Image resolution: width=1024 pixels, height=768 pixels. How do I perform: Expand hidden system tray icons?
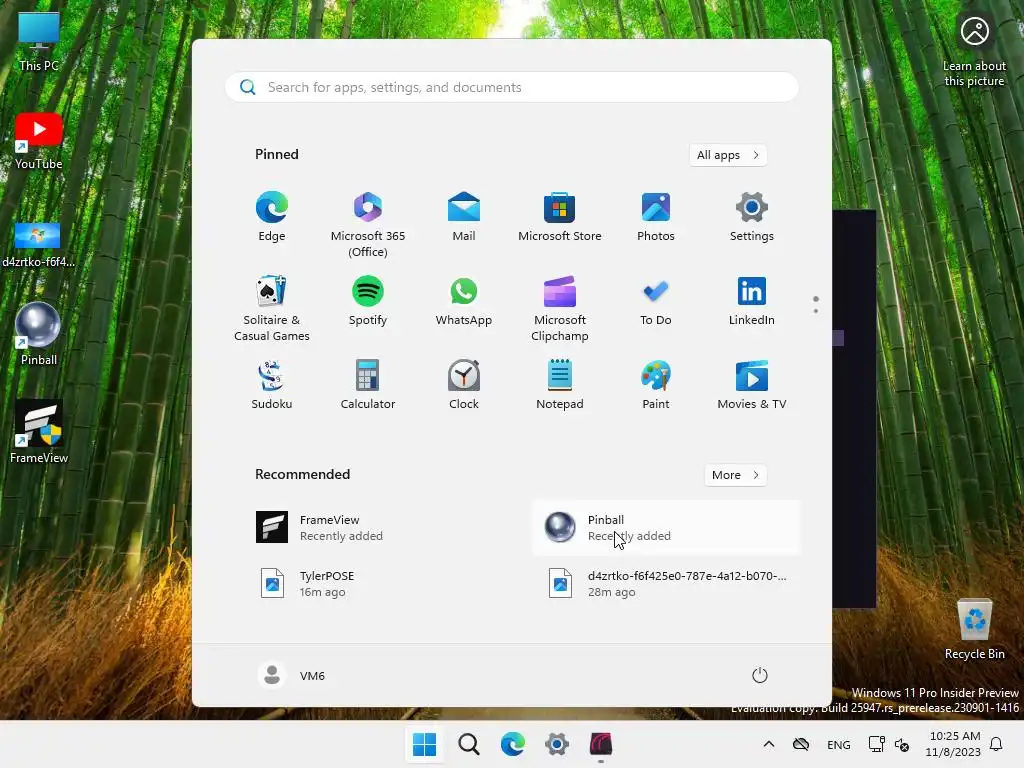(x=769, y=744)
